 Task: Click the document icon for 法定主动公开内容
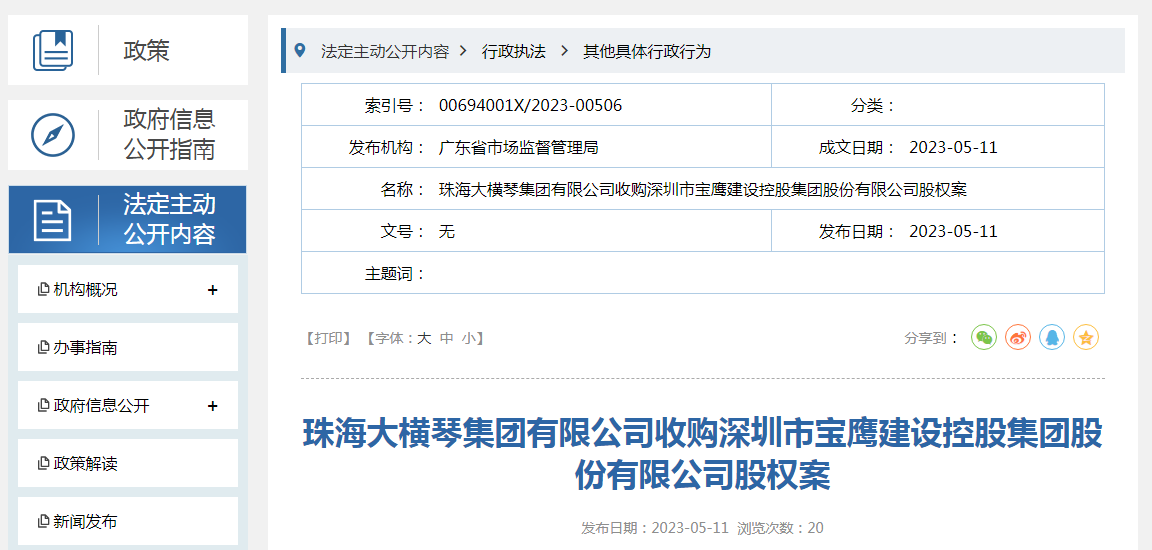tap(53, 220)
